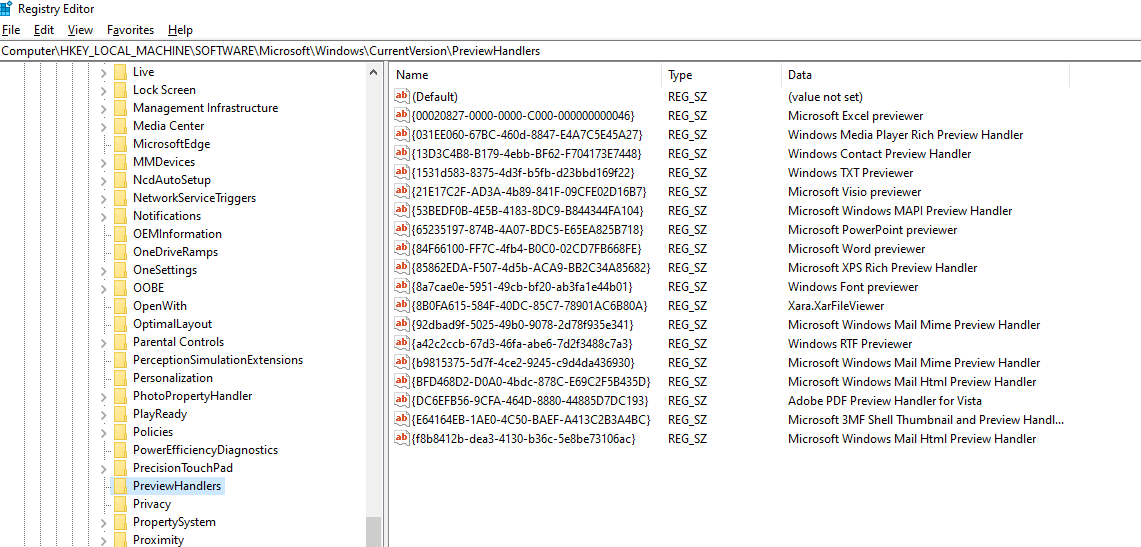Select the PowerEfficiencyDiagnostics key
The image size is (1141, 547).
click(205, 450)
